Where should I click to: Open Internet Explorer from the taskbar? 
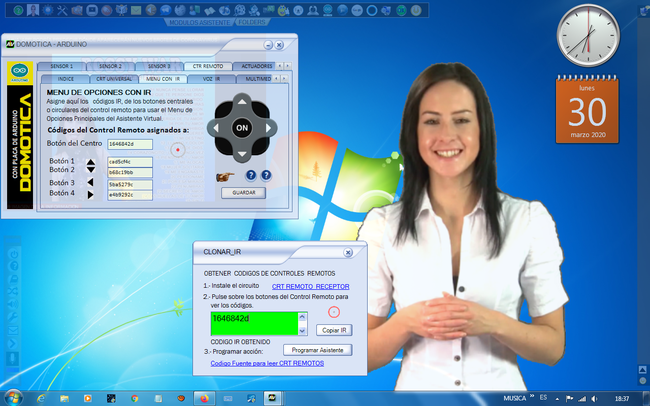[41, 399]
